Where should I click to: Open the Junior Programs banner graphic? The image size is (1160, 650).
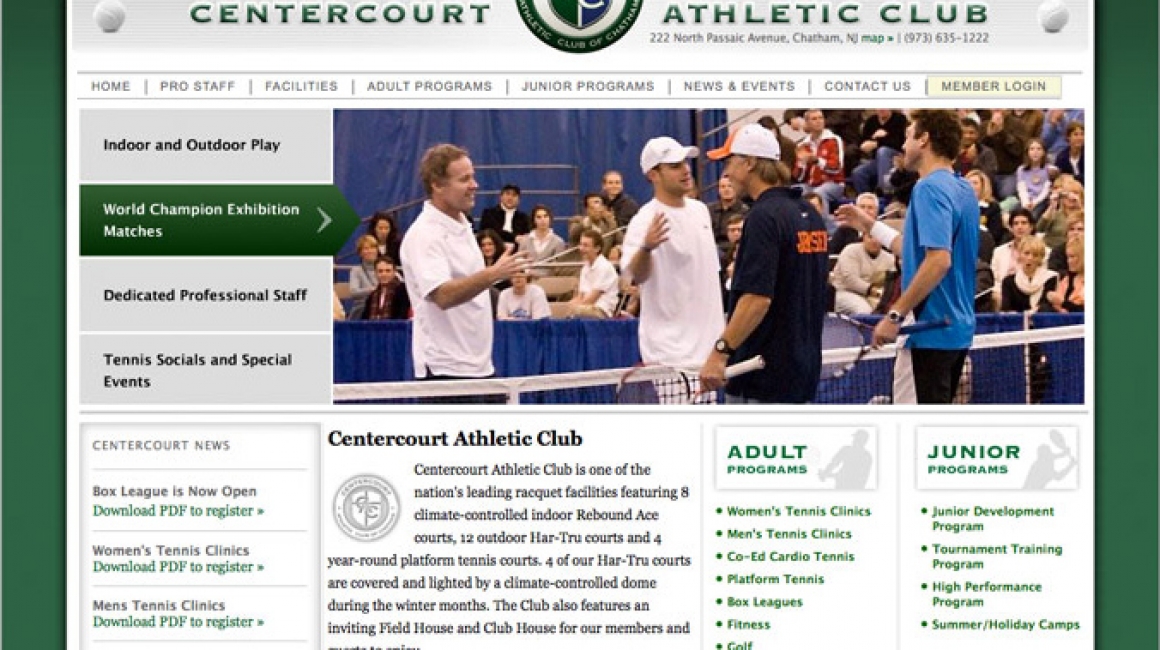(997, 458)
